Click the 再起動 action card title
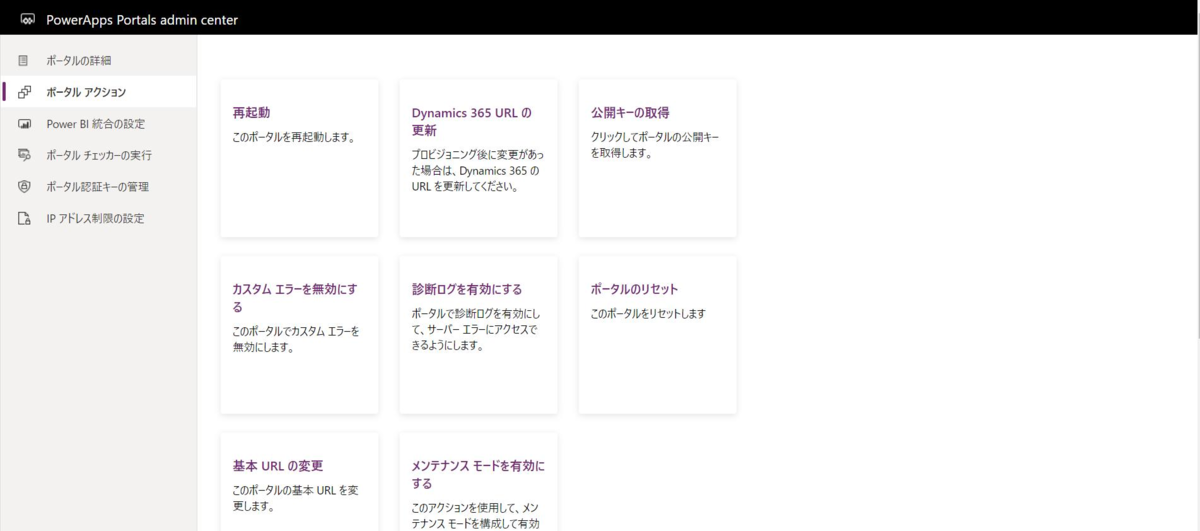 [x=251, y=113]
